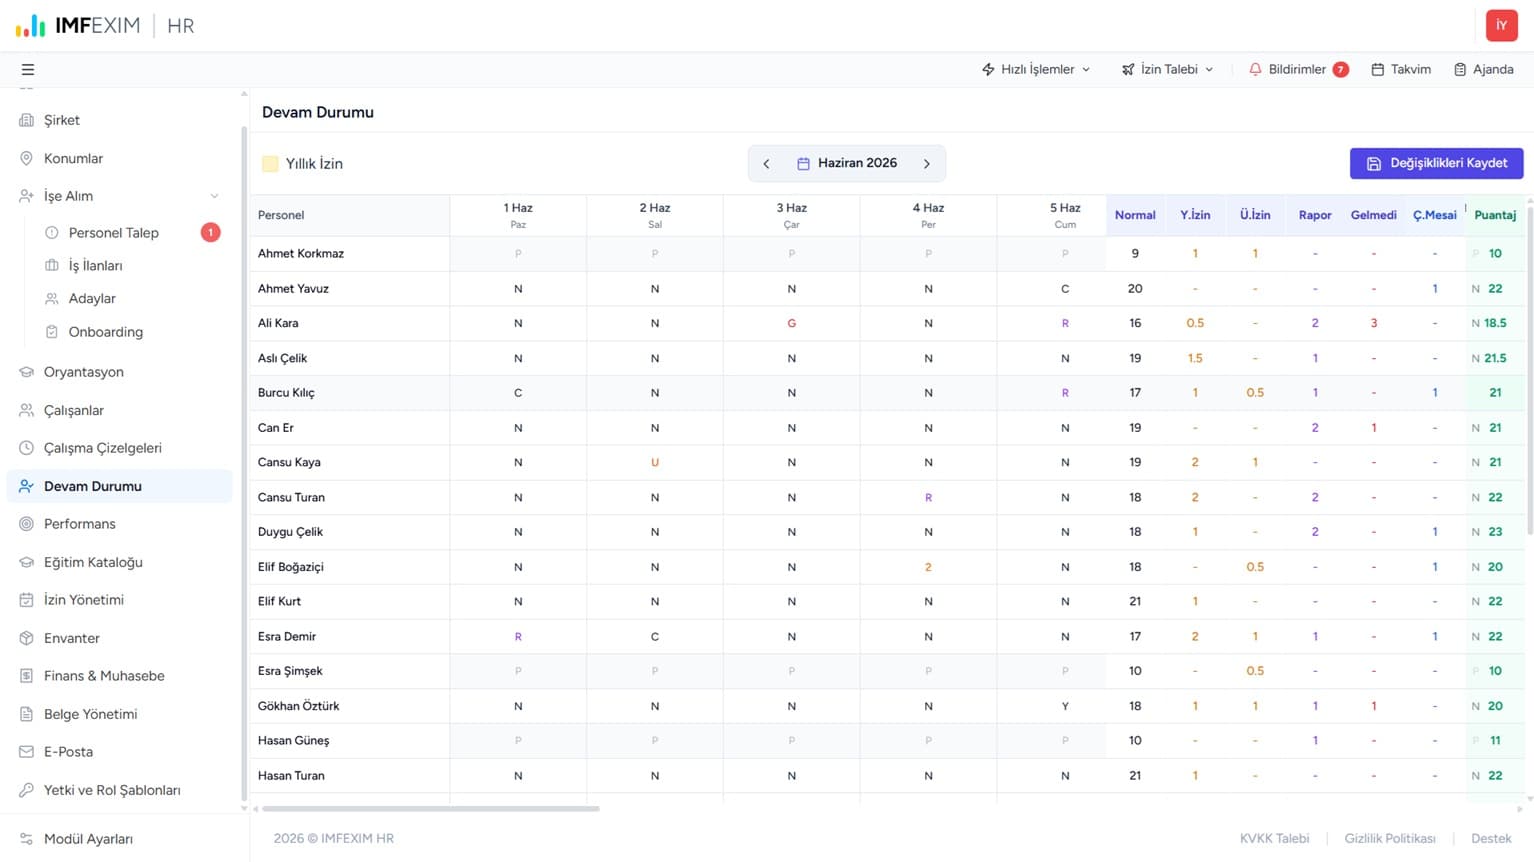1534x862 pixels.
Task: Click the Hızlı İşlemler lightning icon
Action: pos(988,70)
